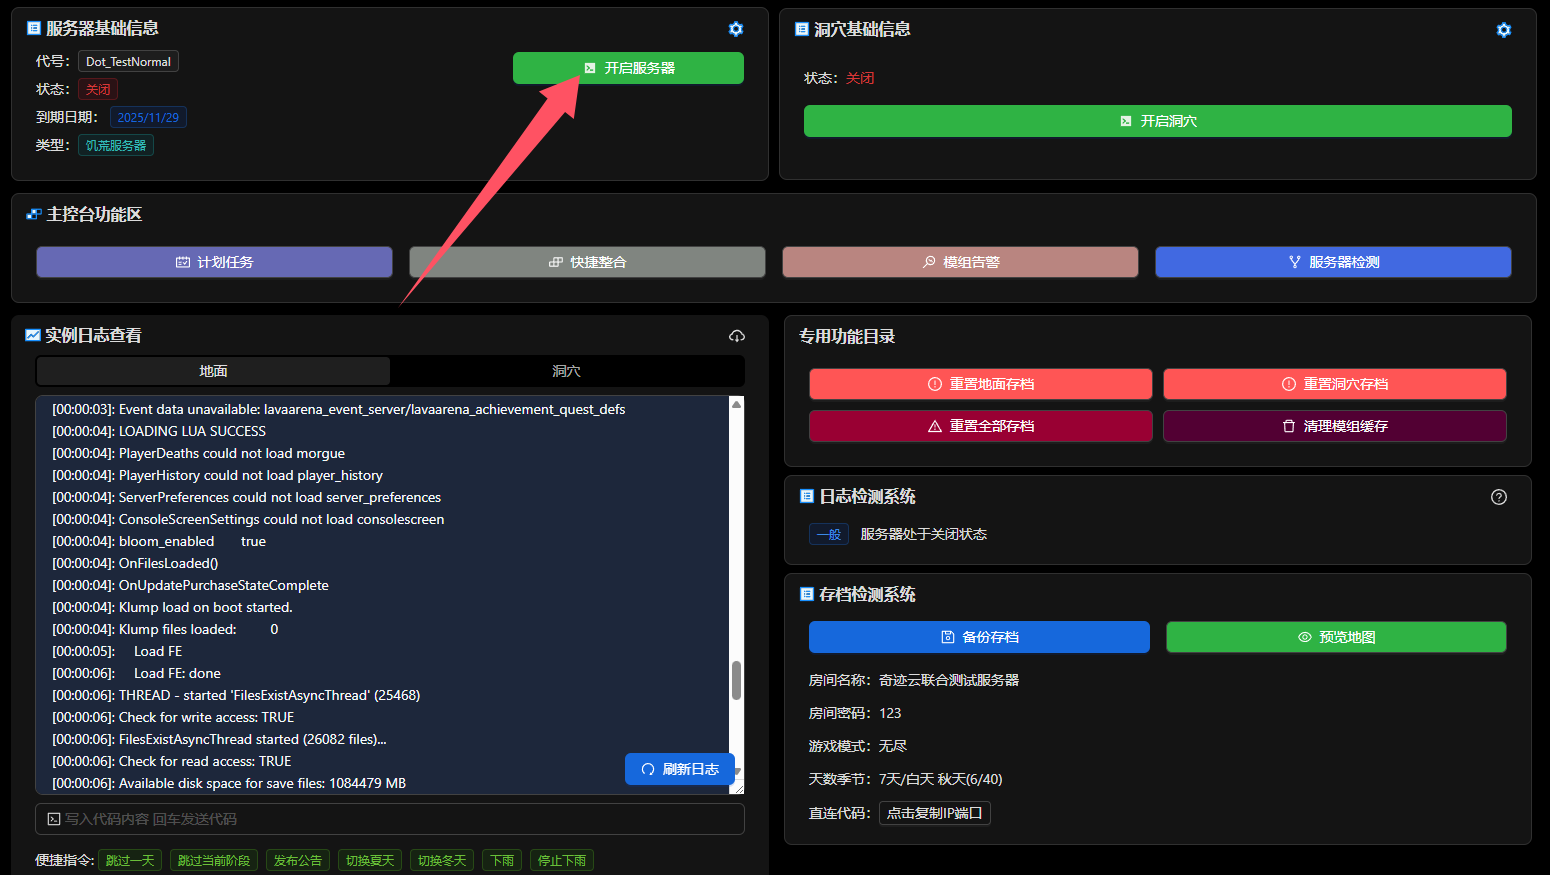Screen dimensions: 1550x875
Task: Click the 存档检测系统 header icon
Action: [807, 594]
